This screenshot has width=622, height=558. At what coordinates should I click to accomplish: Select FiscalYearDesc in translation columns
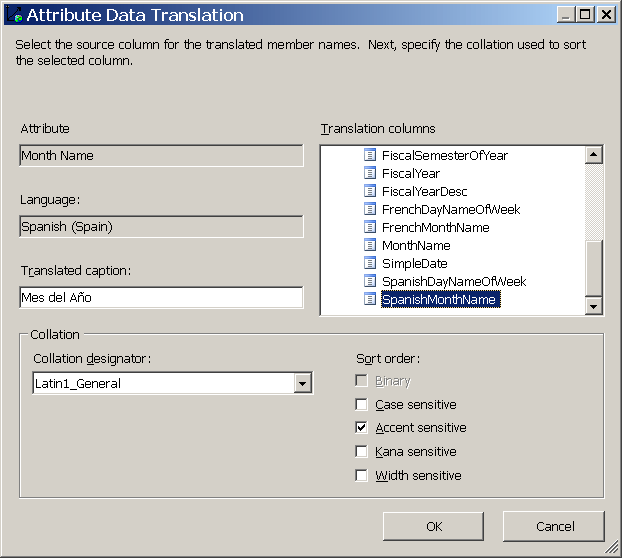pos(424,192)
